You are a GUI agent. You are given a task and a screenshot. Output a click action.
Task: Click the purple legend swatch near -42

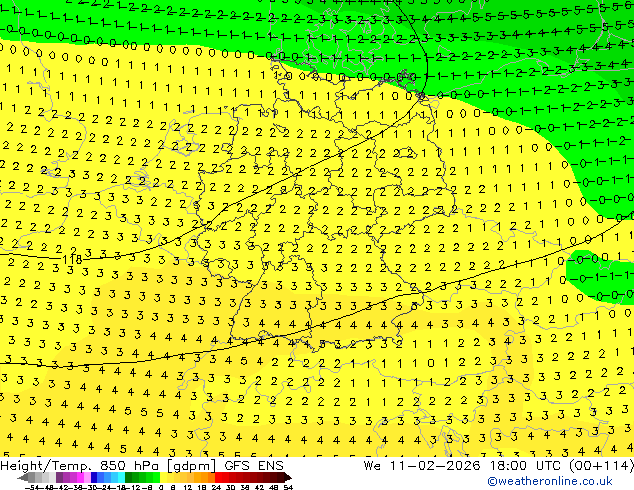pos(59,477)
